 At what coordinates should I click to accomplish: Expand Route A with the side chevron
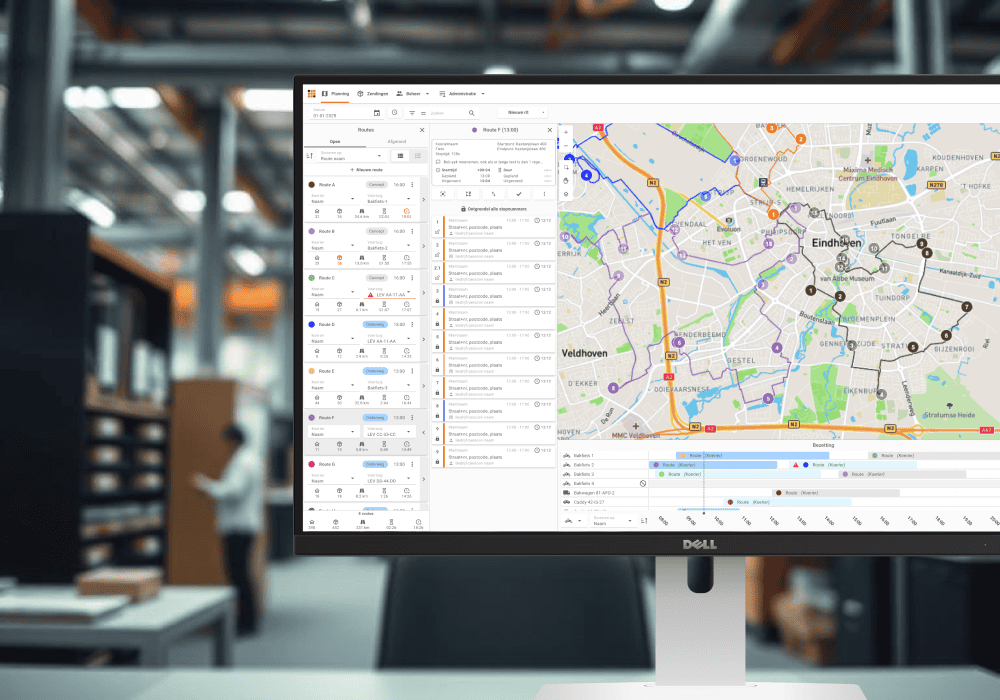tap(423, 200)
